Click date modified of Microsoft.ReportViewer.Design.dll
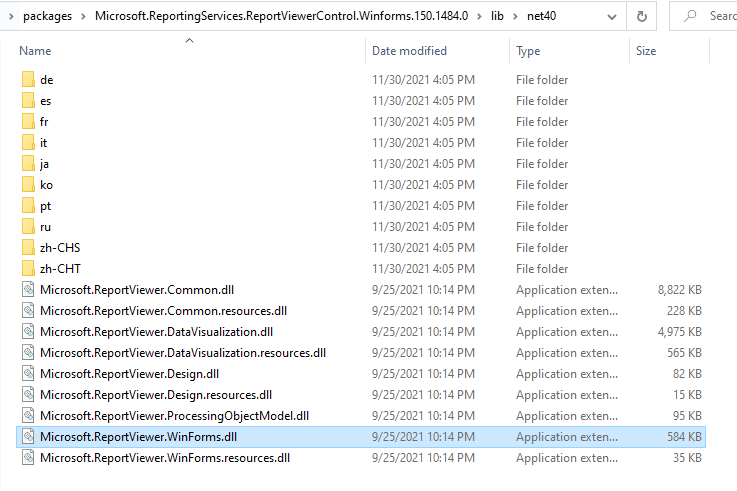The height and width of the screenshot is (491, 737). [x=423, y=374]
